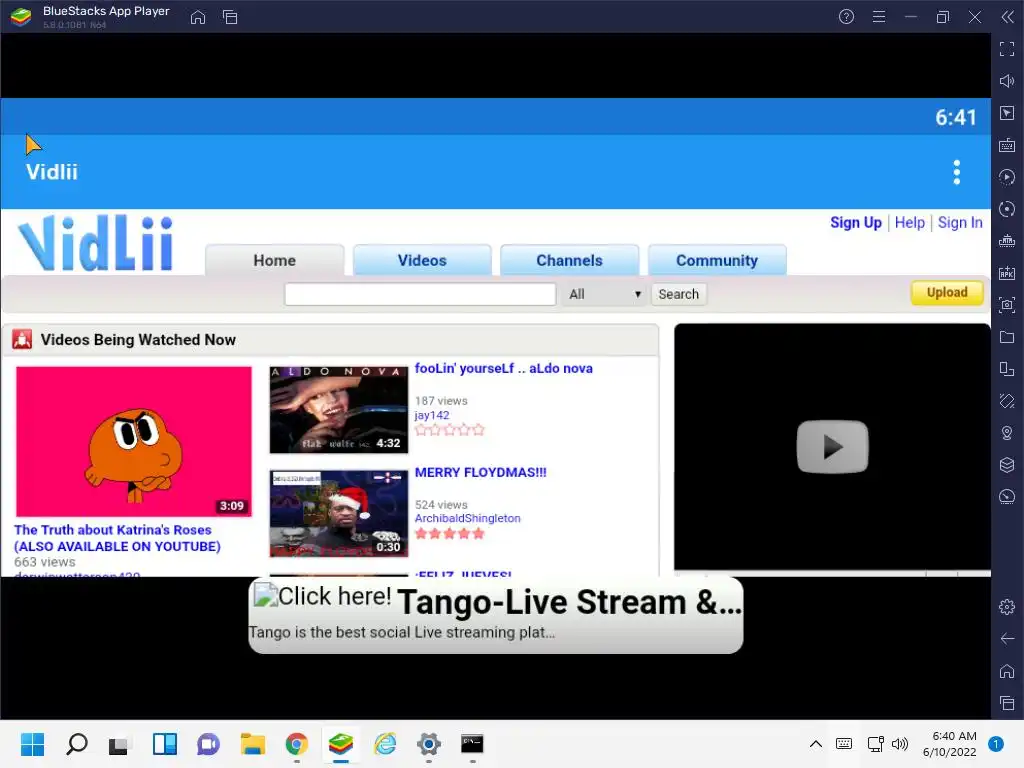Toggle BlueStacks fullscreen mode icon
Image resolution: width=1024 pixels, height=768 pixels.
(x=1006, y=49)
